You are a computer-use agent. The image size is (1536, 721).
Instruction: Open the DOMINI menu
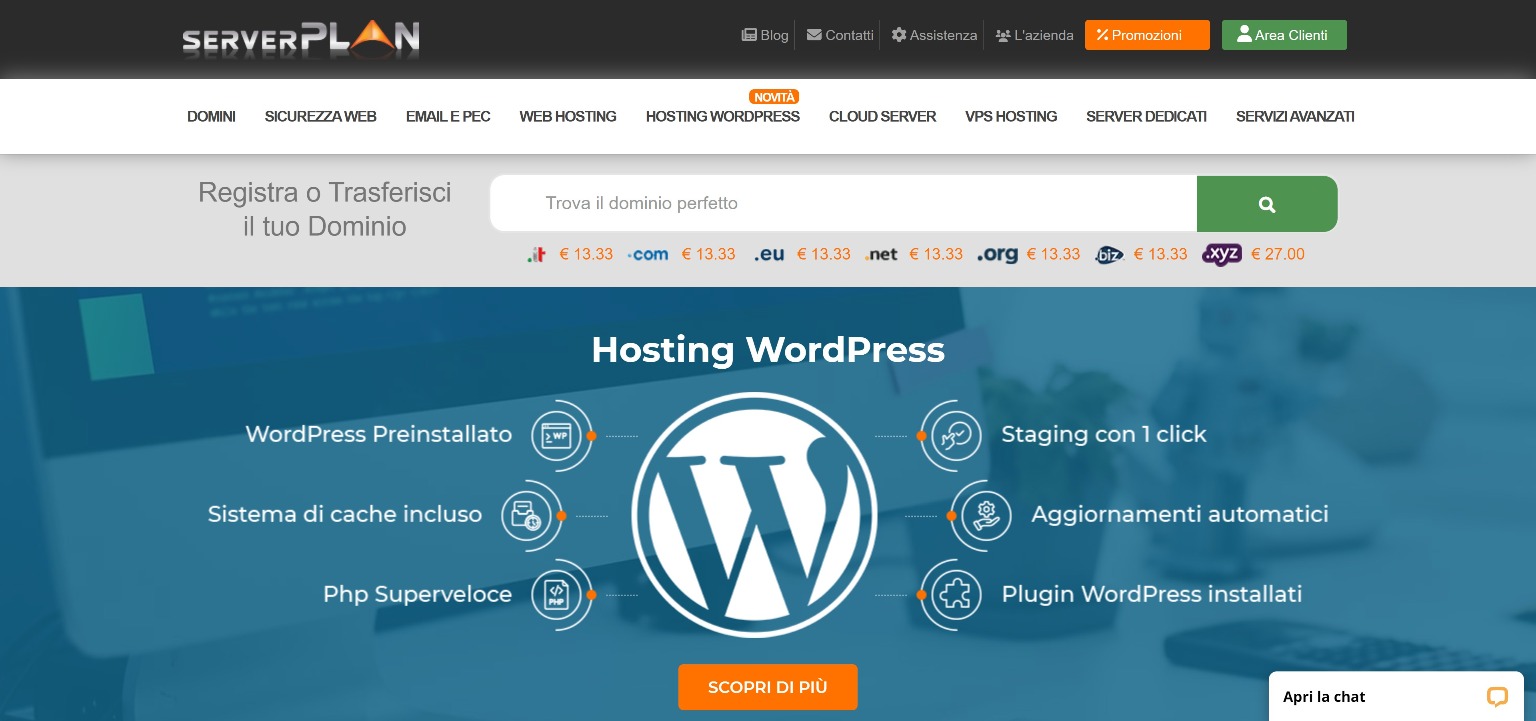click(x=211, y=117)
